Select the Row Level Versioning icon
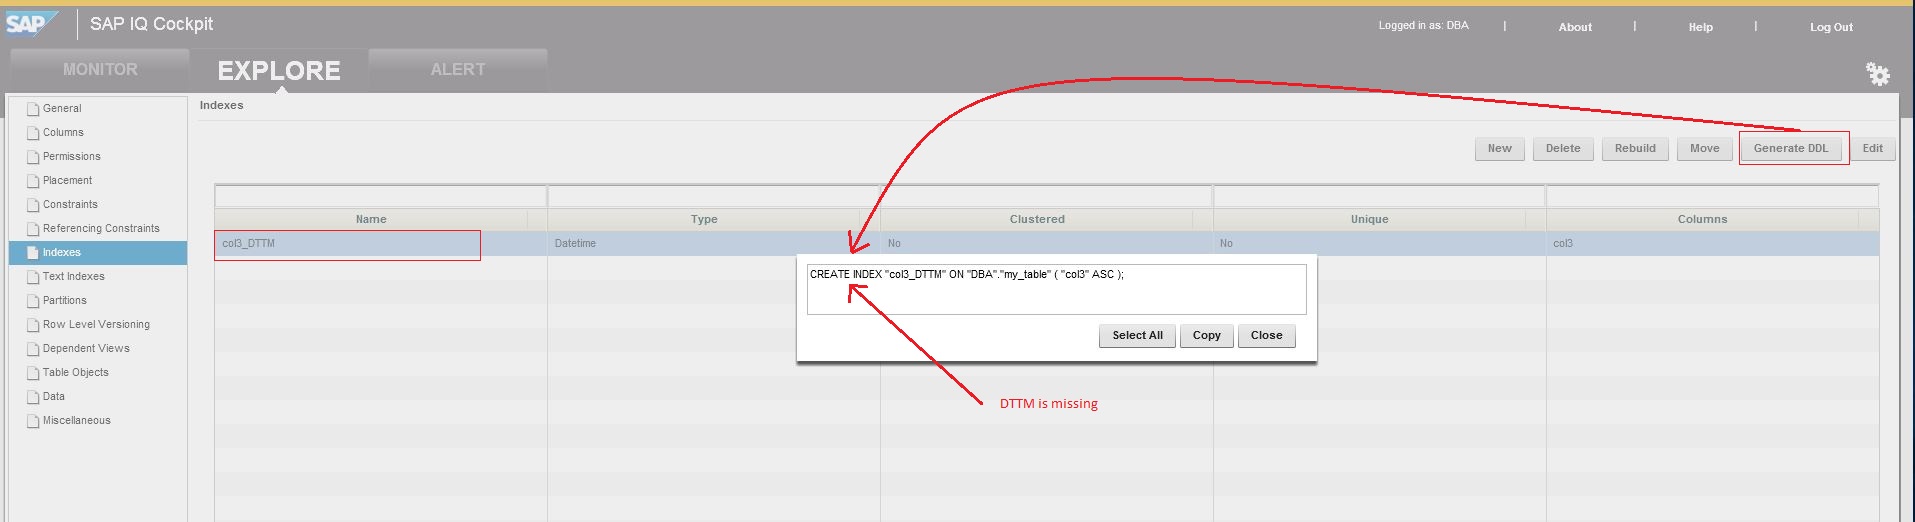The width and height of the screenshot is (1915, 522). (33, 325)
